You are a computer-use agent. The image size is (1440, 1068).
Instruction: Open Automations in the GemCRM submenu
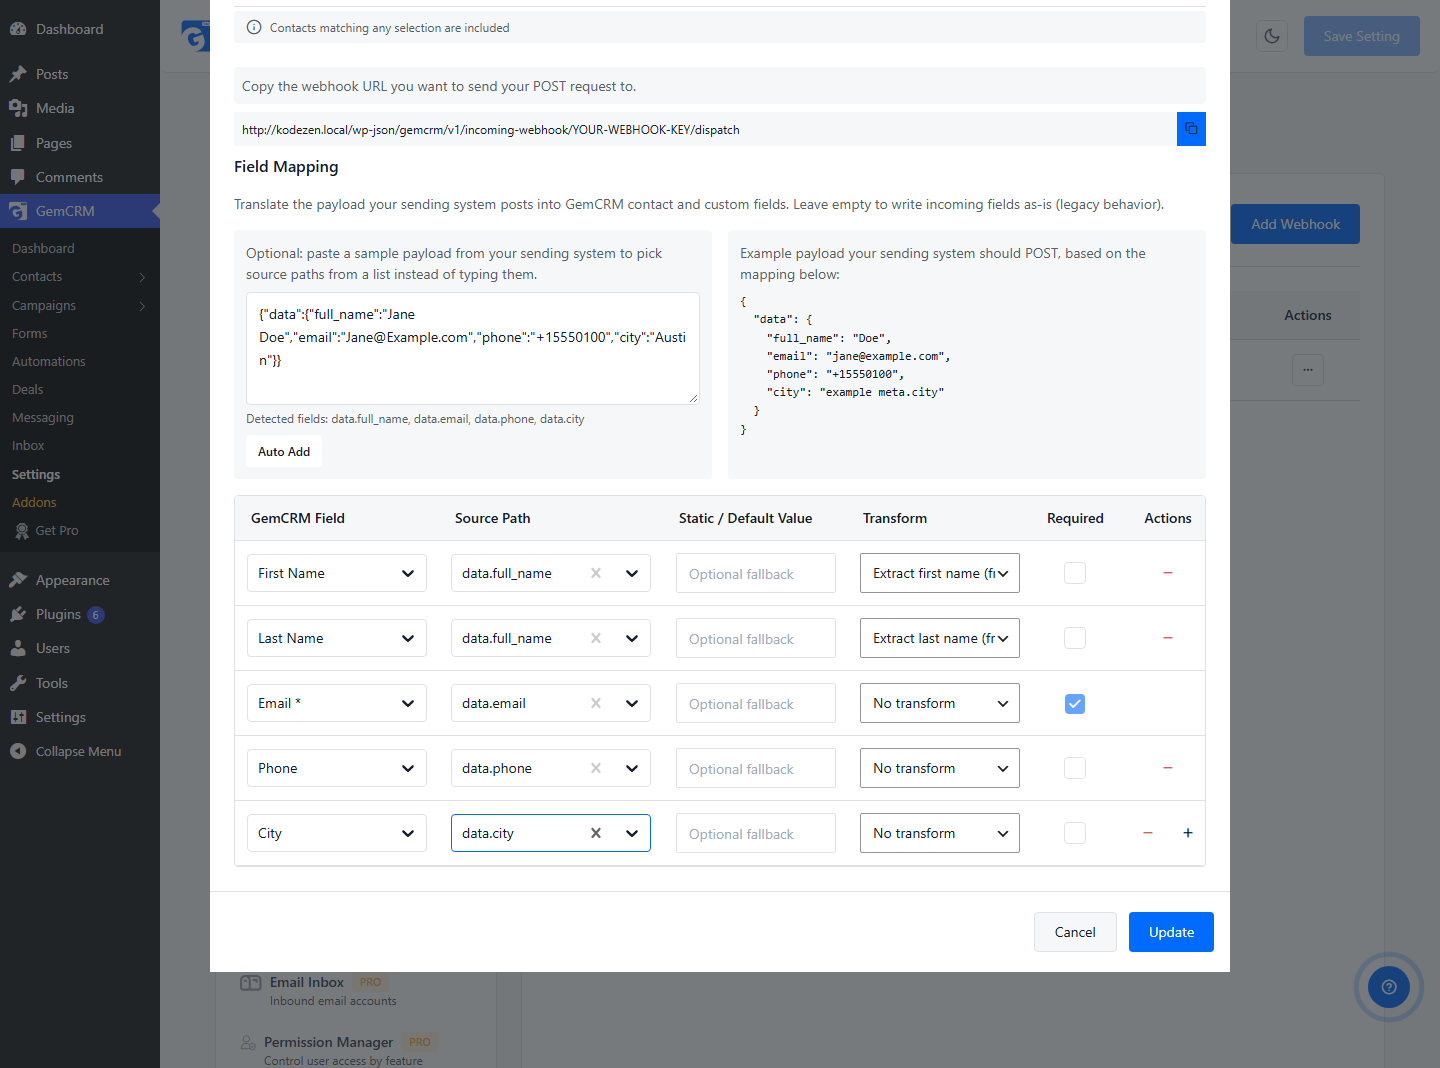click(x=49, y=361)
